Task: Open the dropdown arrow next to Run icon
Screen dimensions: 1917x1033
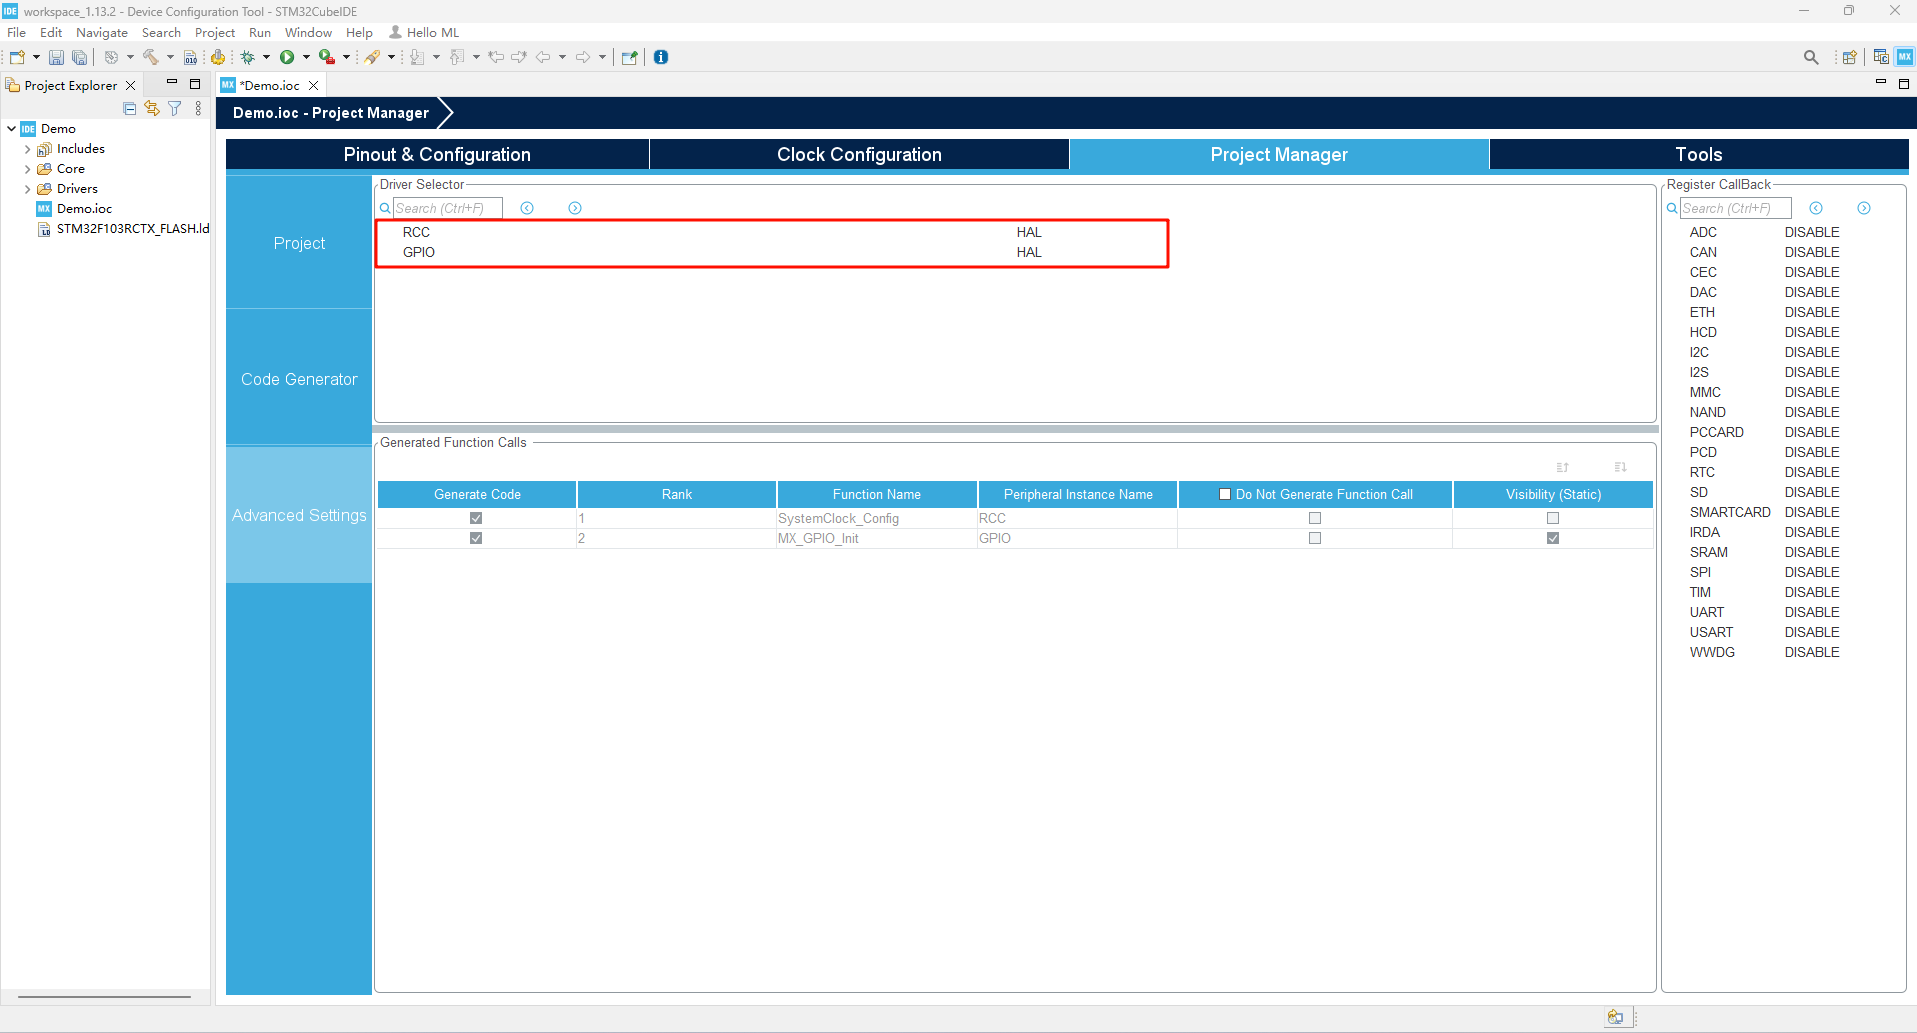Action: pos(306,57)
